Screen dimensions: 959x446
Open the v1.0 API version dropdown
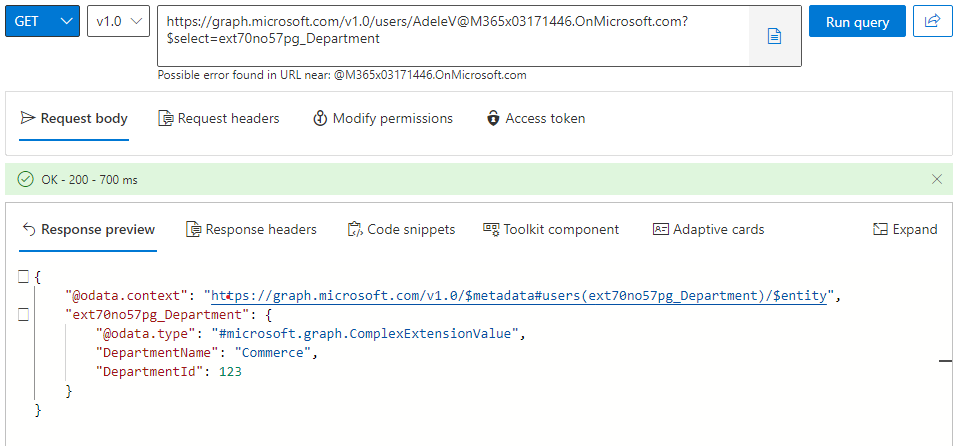point(119,21)
